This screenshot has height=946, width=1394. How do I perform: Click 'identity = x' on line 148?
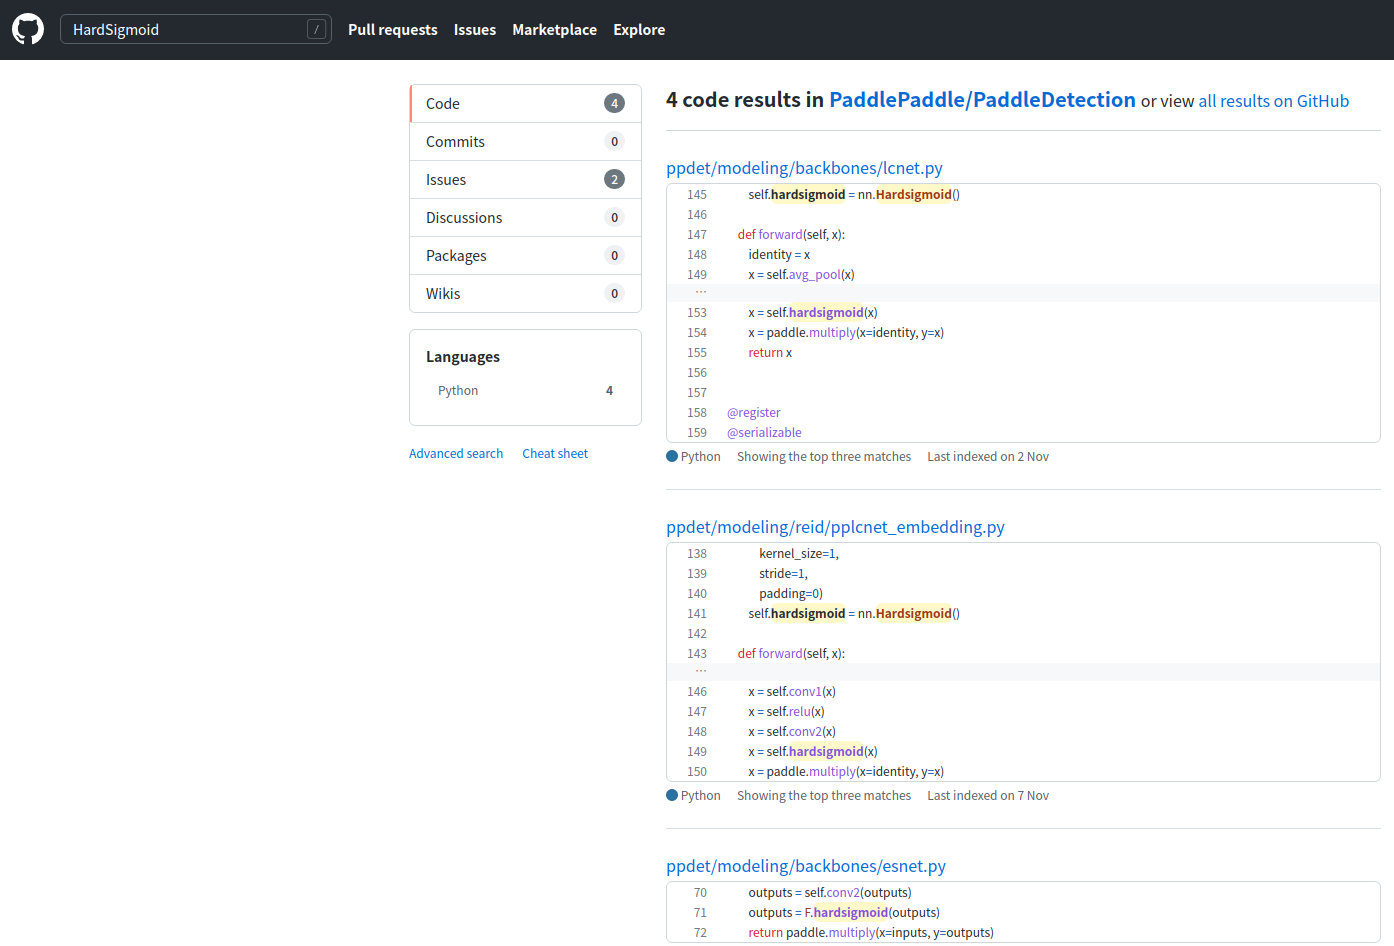779,255
